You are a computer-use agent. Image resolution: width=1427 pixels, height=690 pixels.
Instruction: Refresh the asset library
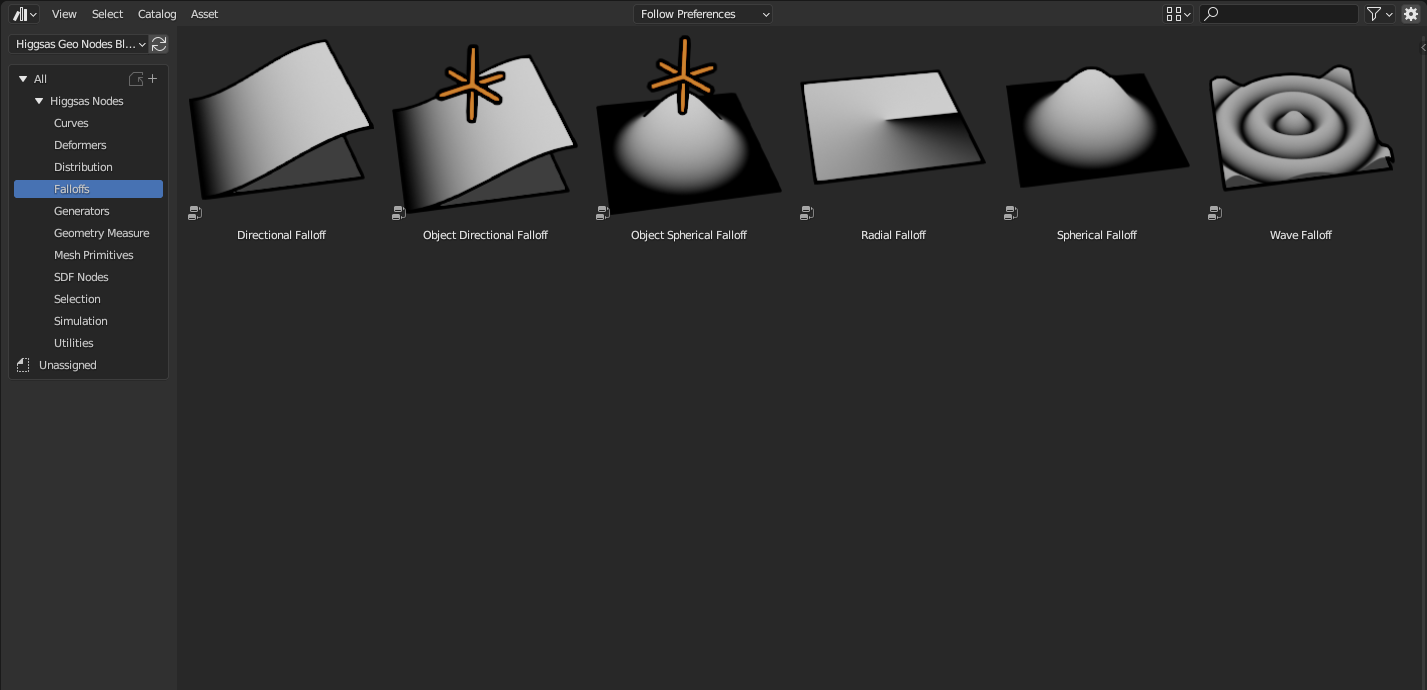(158, 44)
